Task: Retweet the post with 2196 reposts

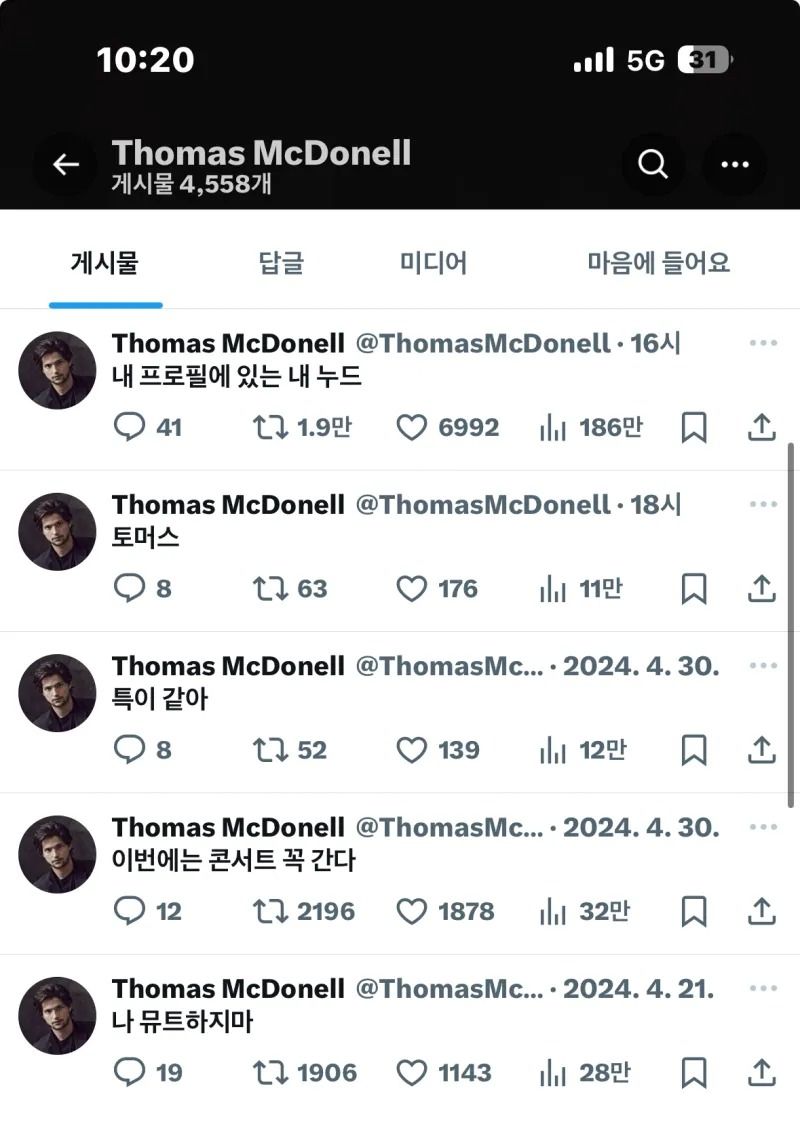Action: 270,911
